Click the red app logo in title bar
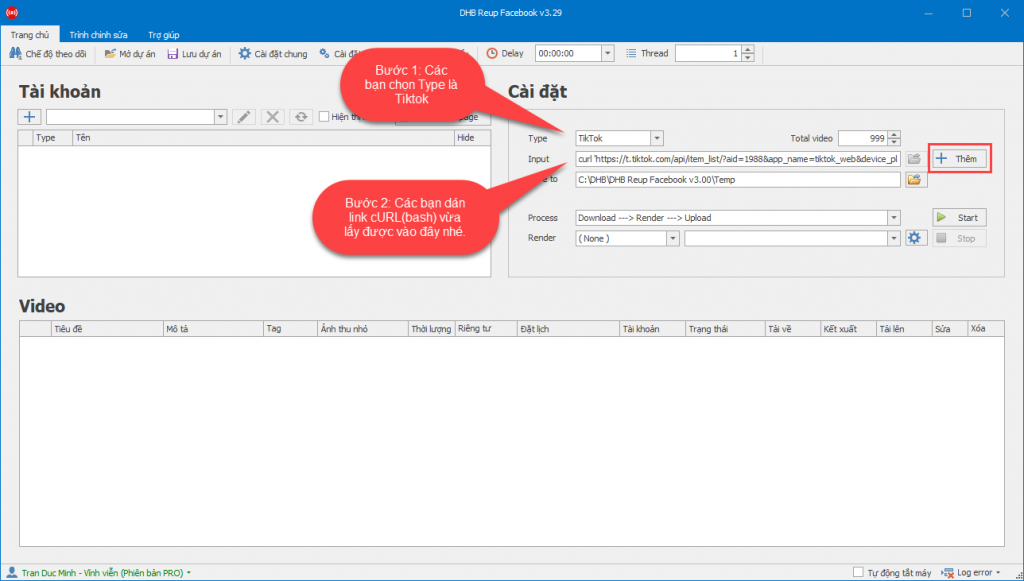The width and height of the screenshot is (1024, 581). point(12,12)
